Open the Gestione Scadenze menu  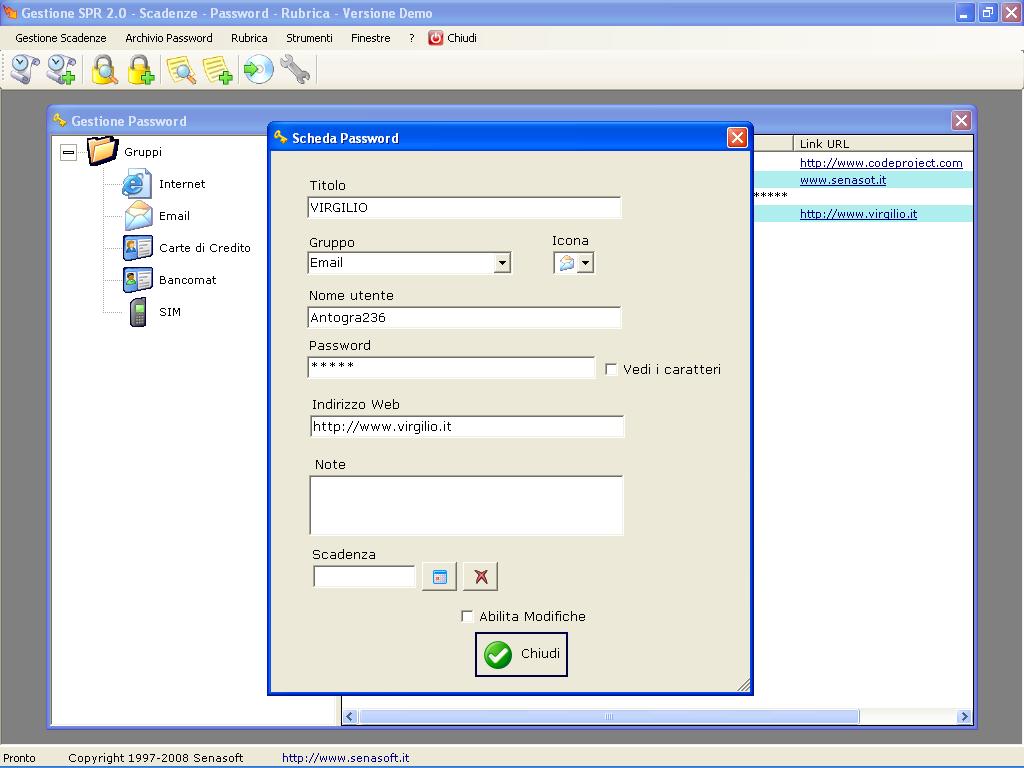[x=61, y=38]
